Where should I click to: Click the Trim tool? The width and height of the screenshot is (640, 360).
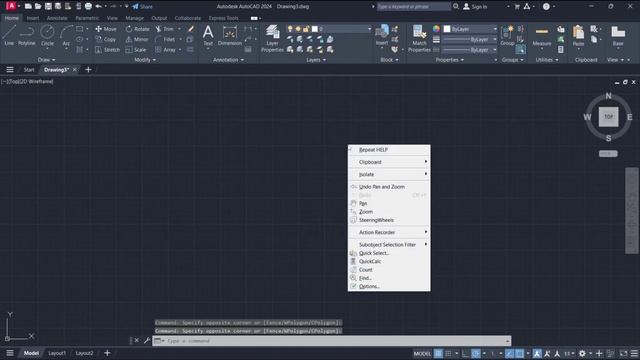[164, 29]
